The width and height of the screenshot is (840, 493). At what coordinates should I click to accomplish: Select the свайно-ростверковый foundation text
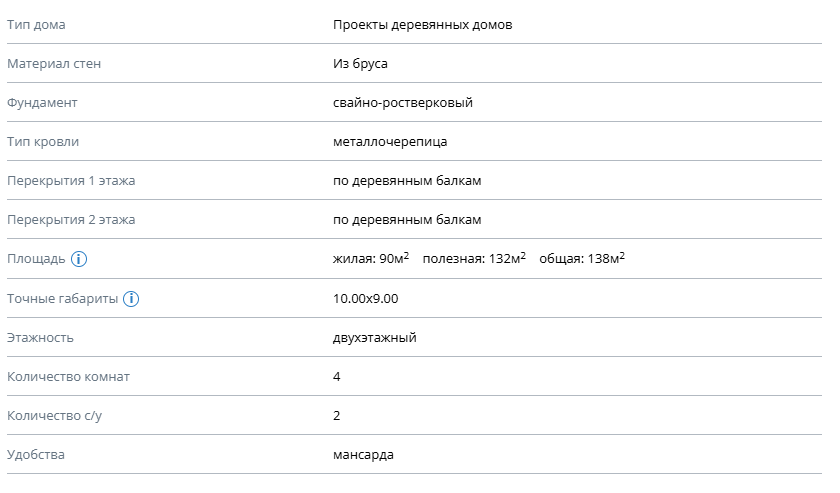pyautogui.click(x=403, y=103)
